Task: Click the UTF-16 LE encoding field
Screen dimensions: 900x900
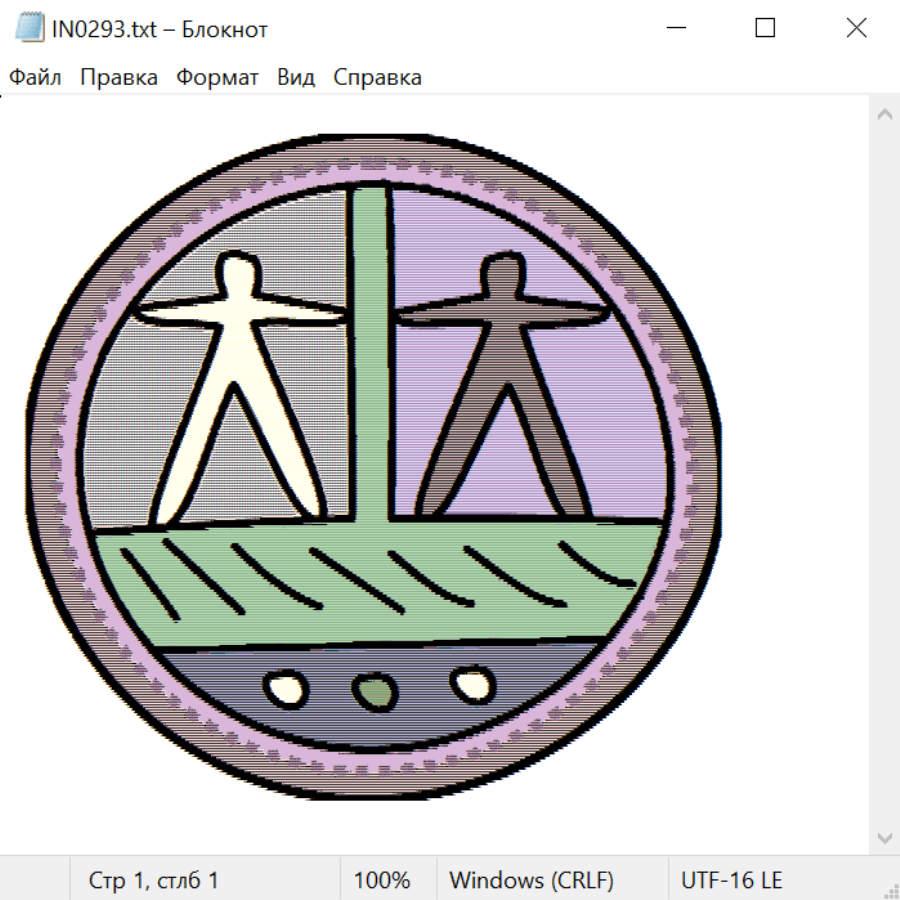Action: coord(731,880)
